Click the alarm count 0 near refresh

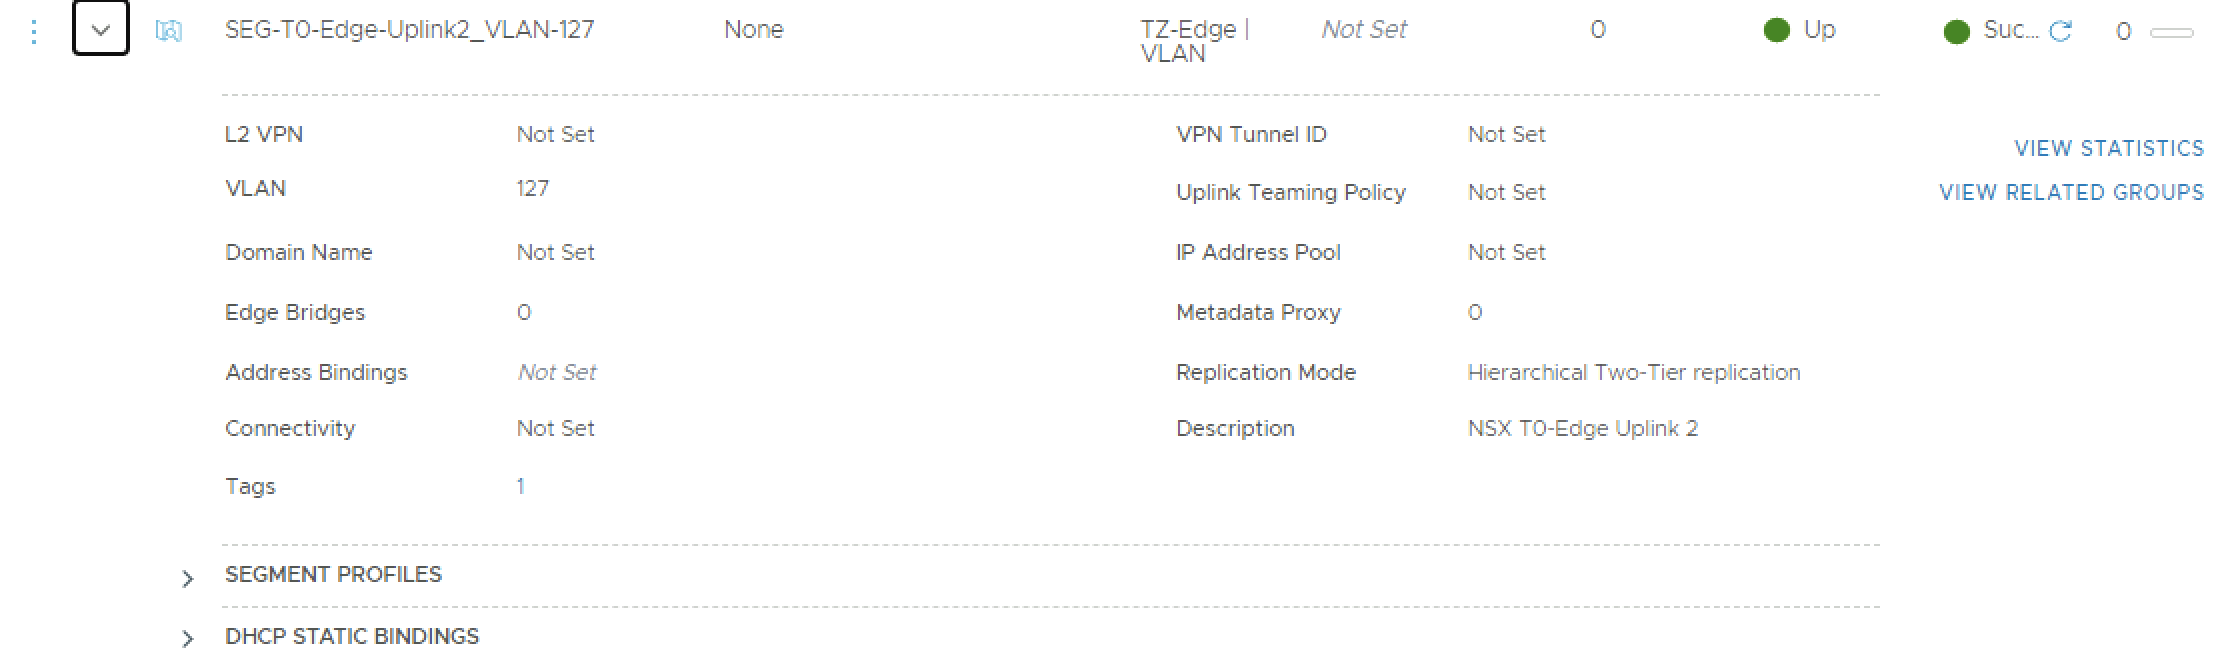click(x=2123, y=32)
